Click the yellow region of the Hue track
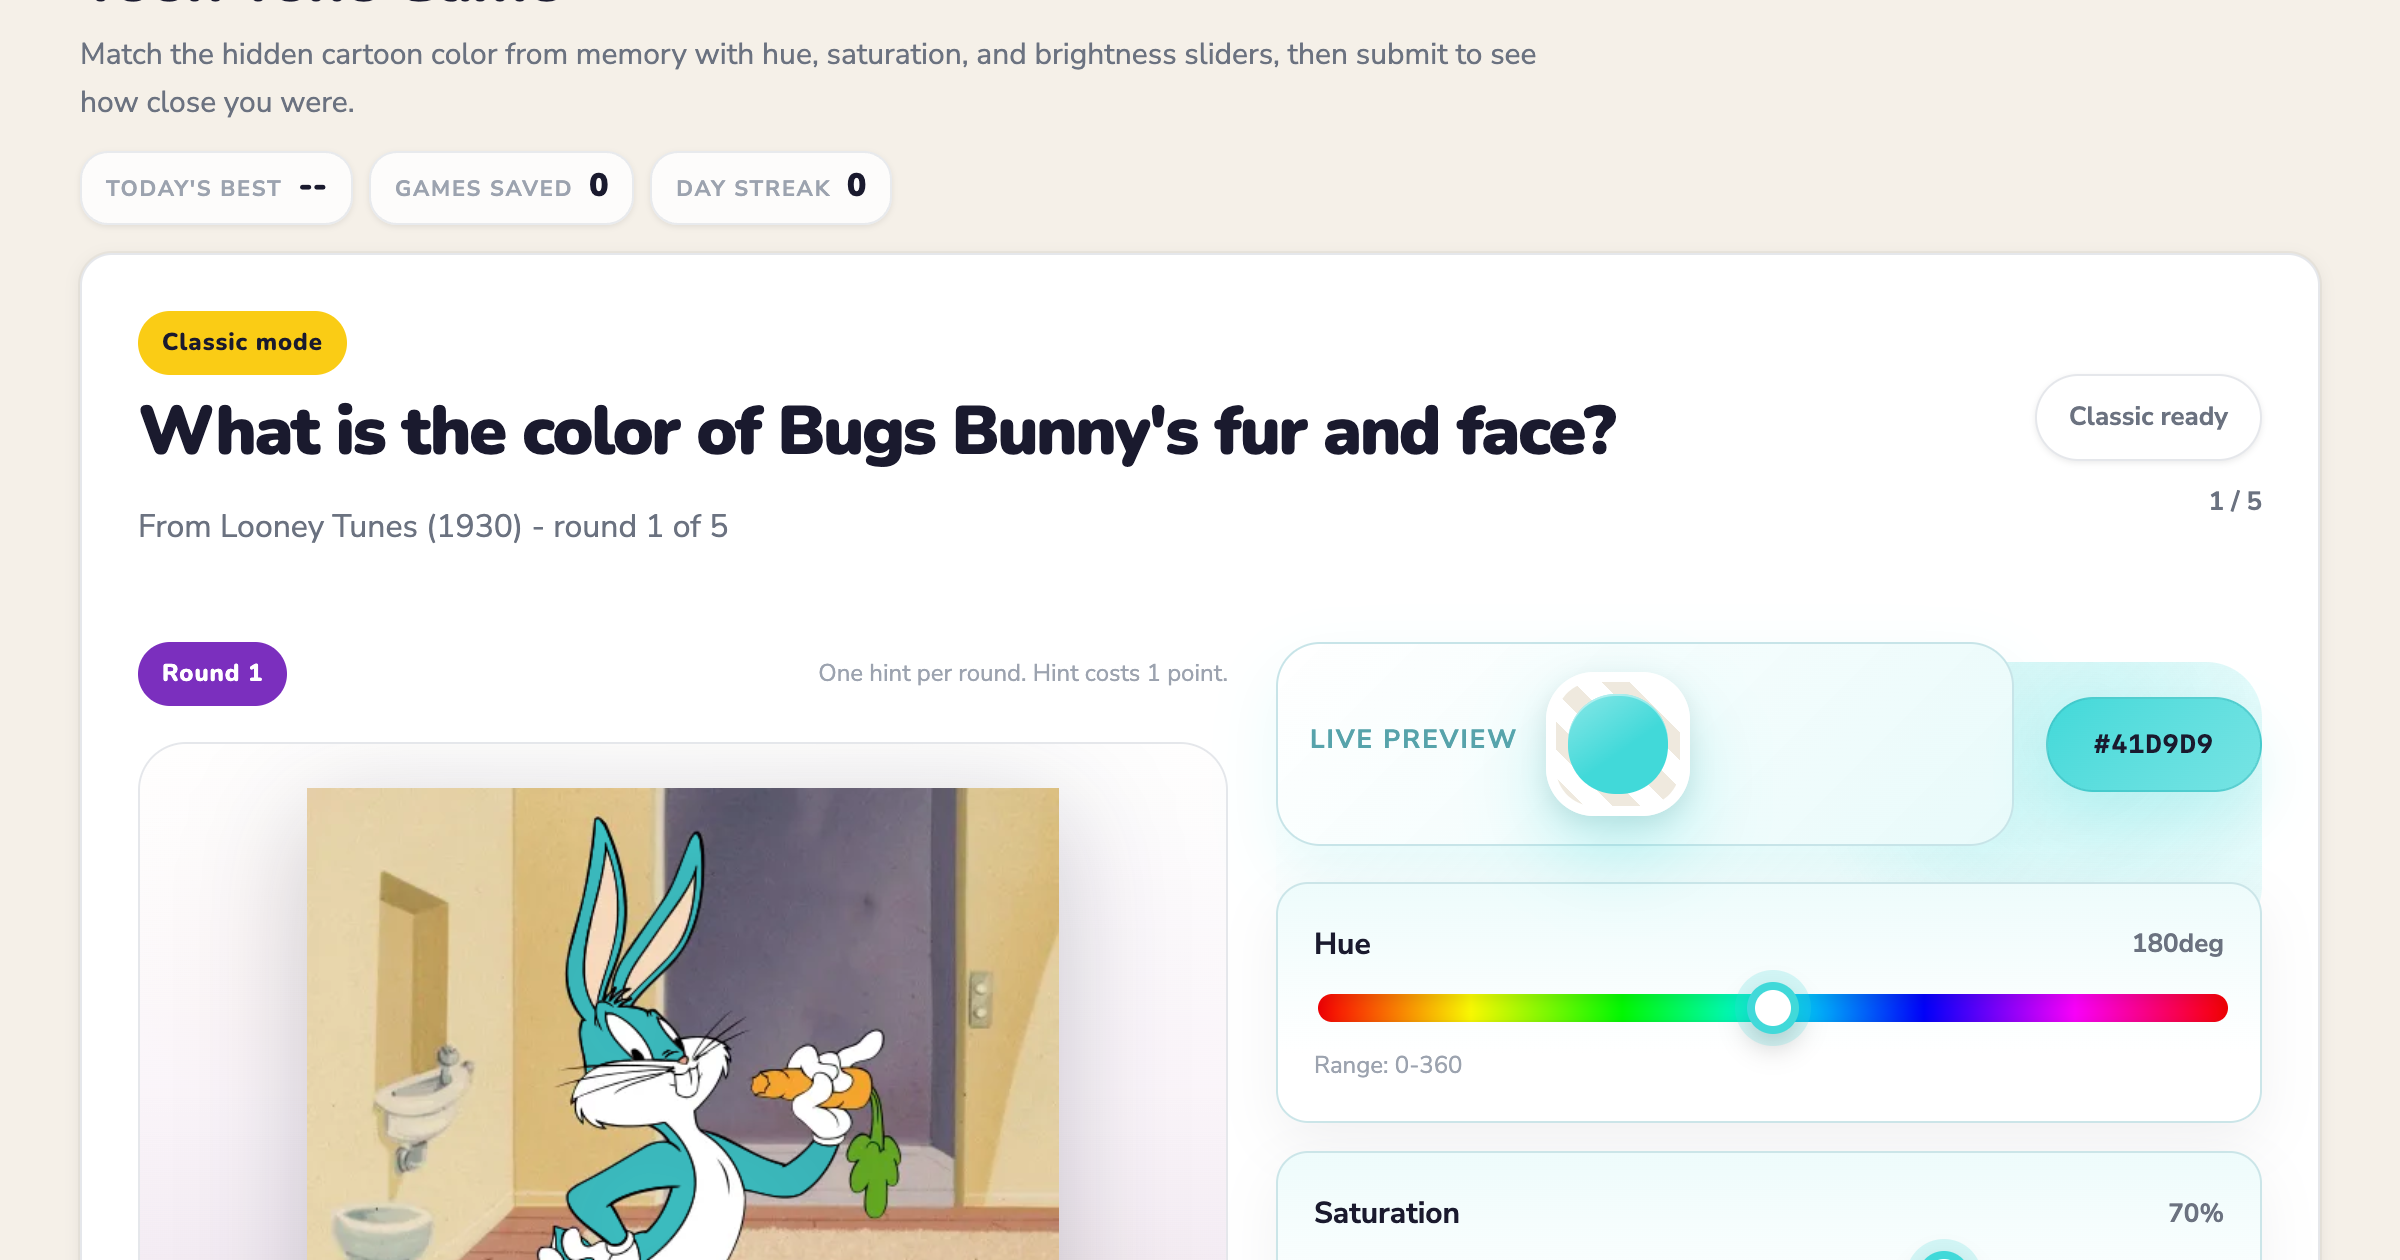This screenshot has height=1260, width=2400. point(1470,1008)
